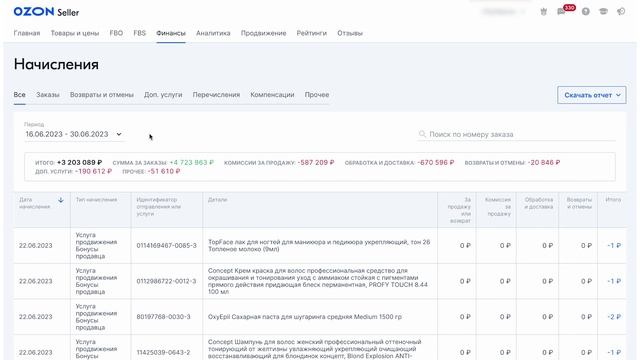Switch to the Прочее tab

tap(317, 95)
